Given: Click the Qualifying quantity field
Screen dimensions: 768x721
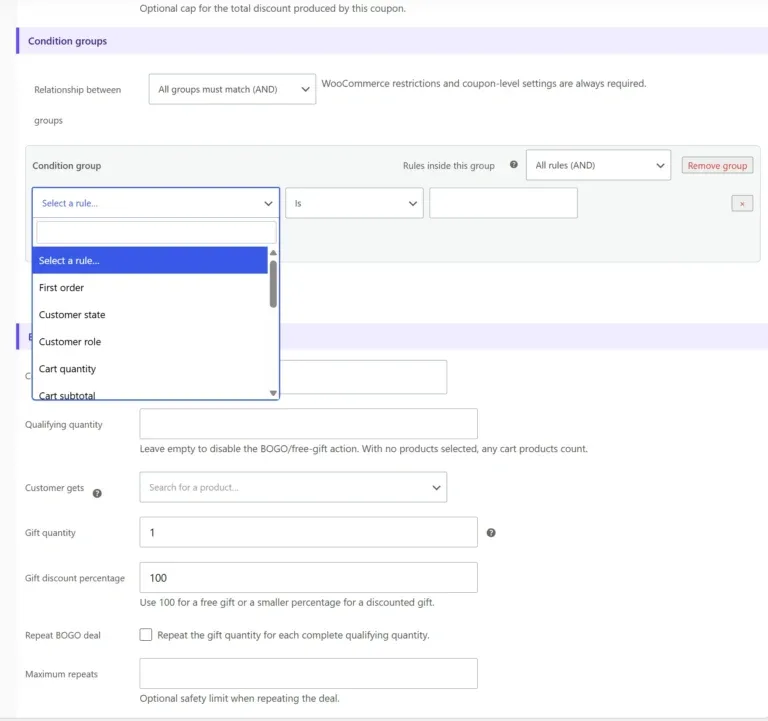Looking at the screenshot, I should [x=309, y=424].
